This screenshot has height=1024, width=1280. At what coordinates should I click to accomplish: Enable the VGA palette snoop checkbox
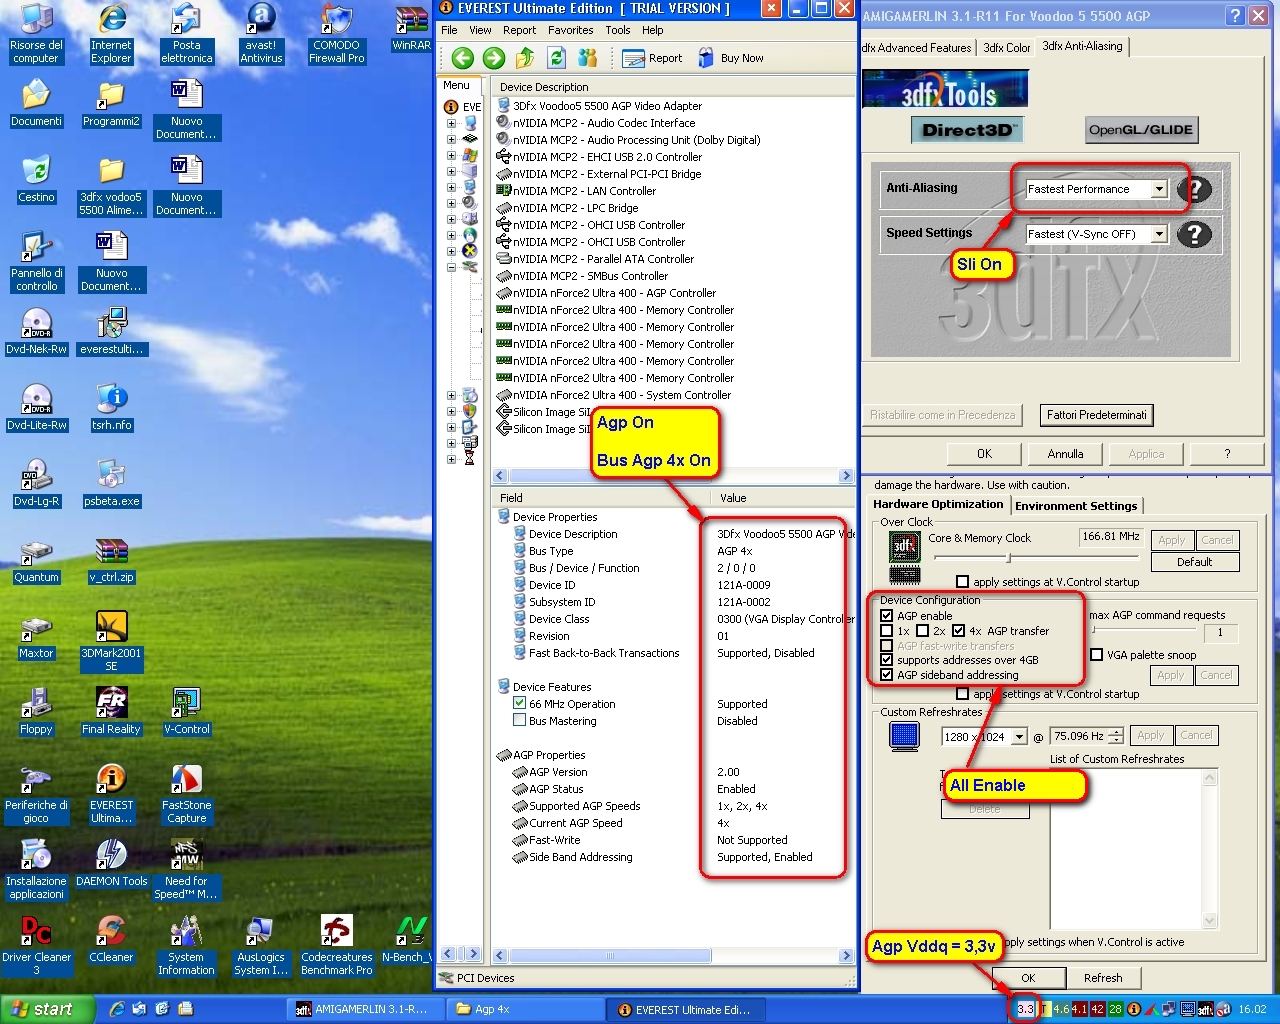pos(1096,655)
